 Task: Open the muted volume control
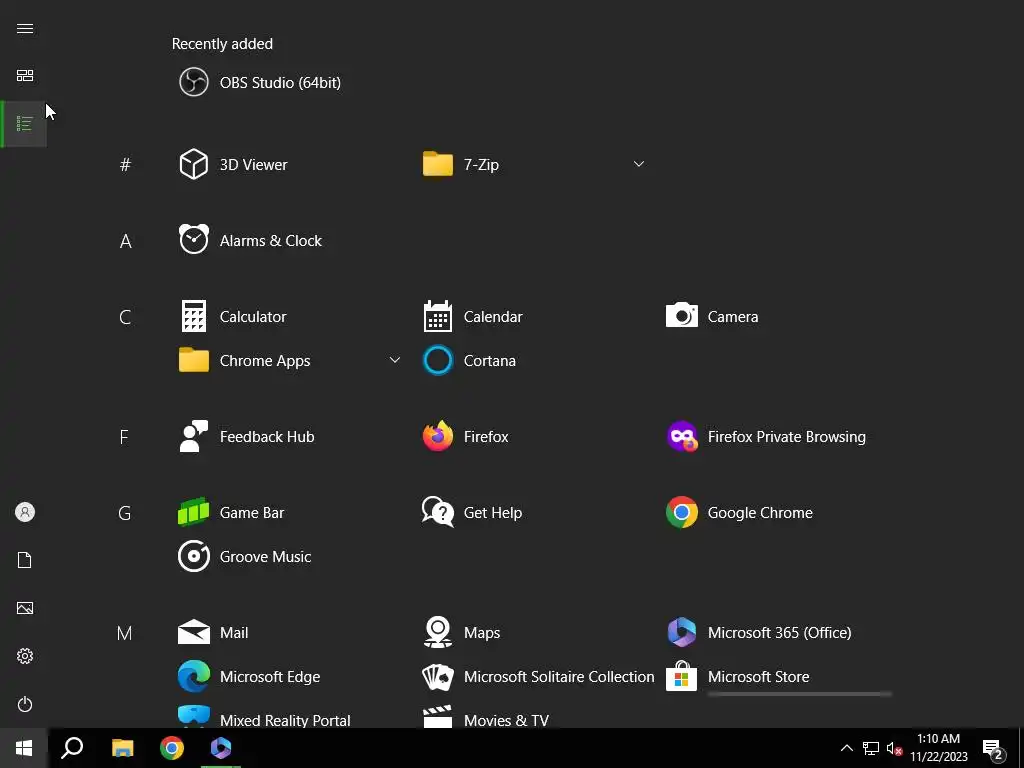click(894, 748)
